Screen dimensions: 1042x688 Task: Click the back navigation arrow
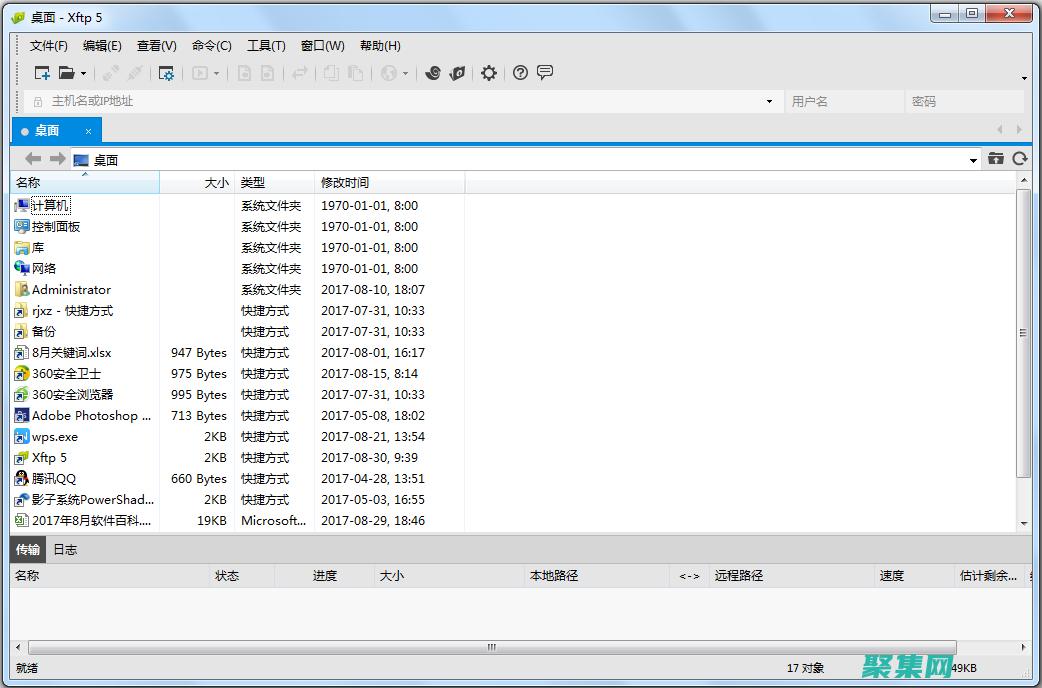click(32, 158)
